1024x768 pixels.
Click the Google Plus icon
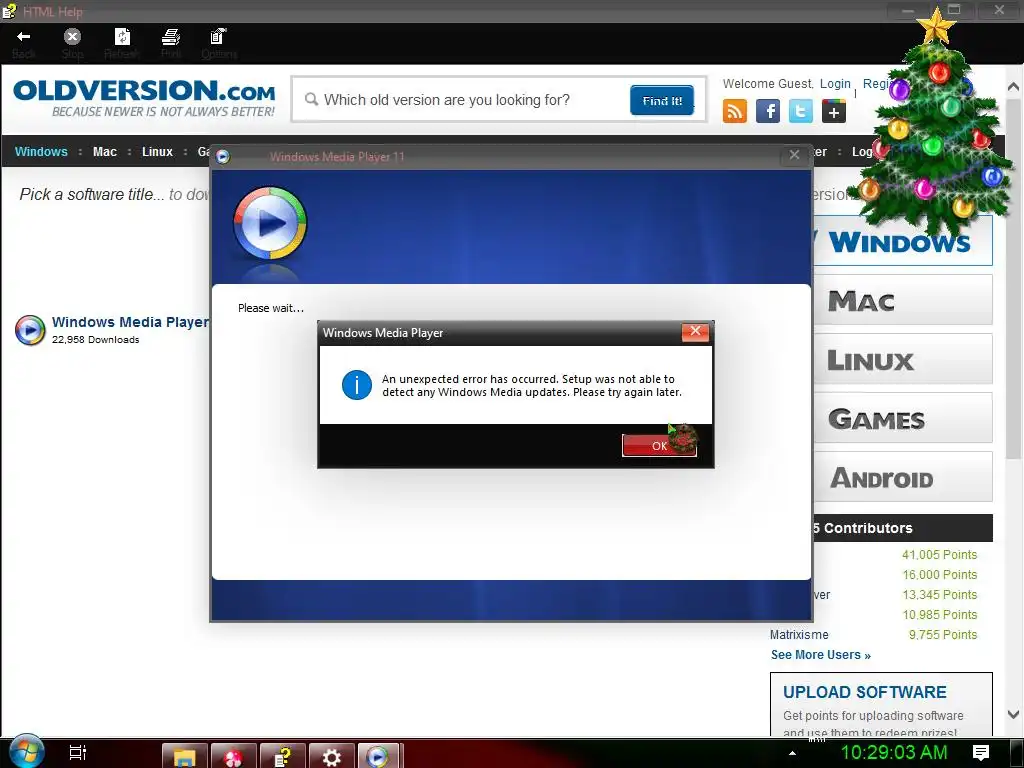834,111
